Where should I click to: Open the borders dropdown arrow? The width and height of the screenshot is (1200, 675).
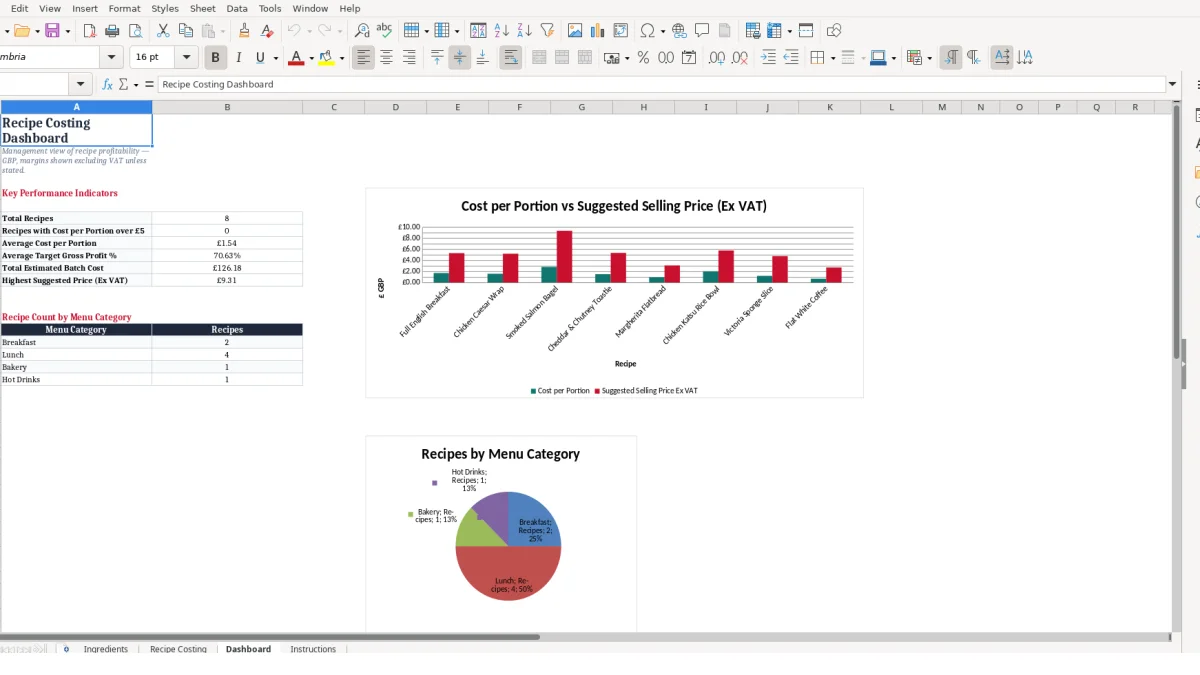tap(832, 58)
